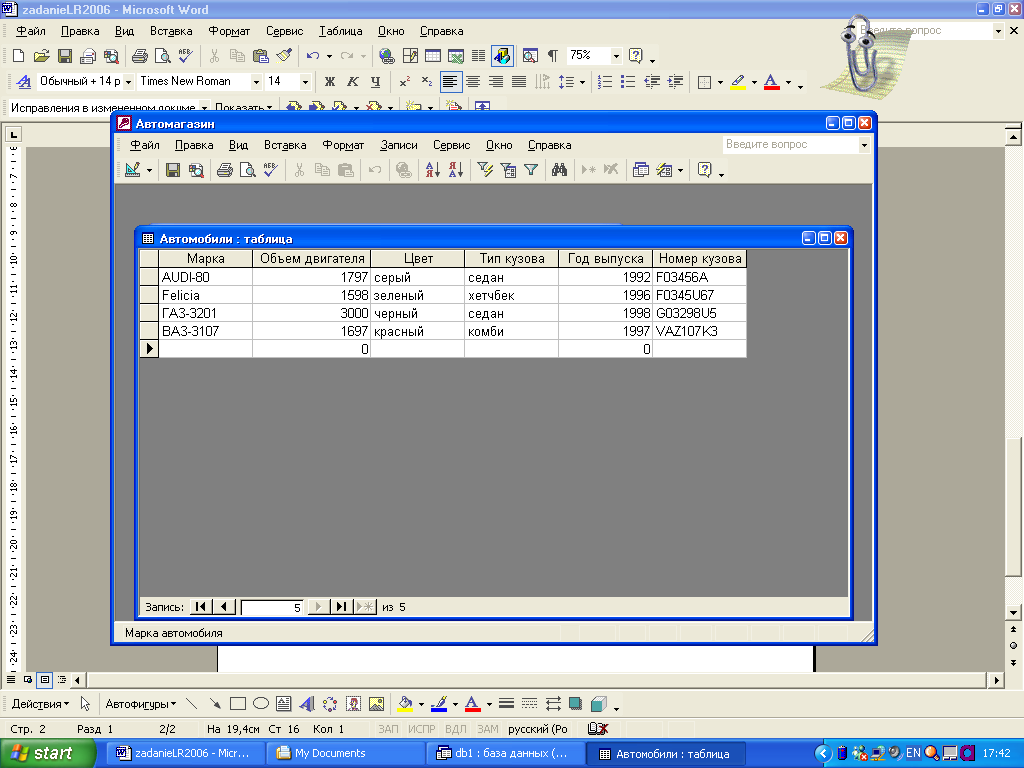Screen dimensions: 1024x768
Task: Switch to Design view icon in Access
Action: click(133, 170)
